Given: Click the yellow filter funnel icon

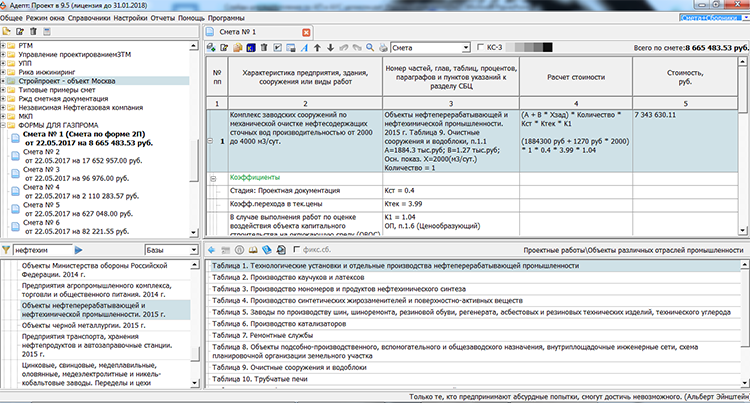Looking at the screenshot, I should point(6,250).
